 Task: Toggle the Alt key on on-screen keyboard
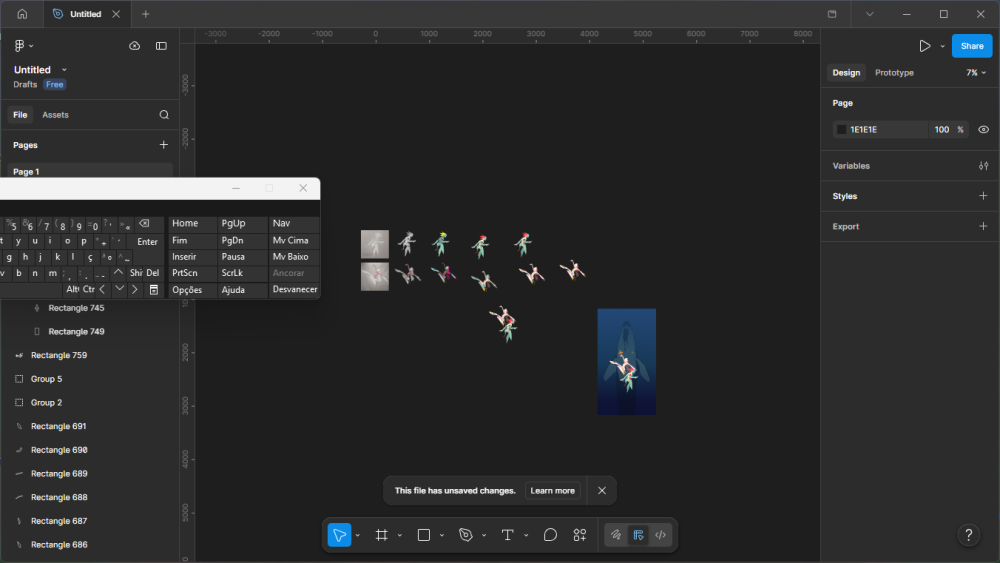pos(72,289)
